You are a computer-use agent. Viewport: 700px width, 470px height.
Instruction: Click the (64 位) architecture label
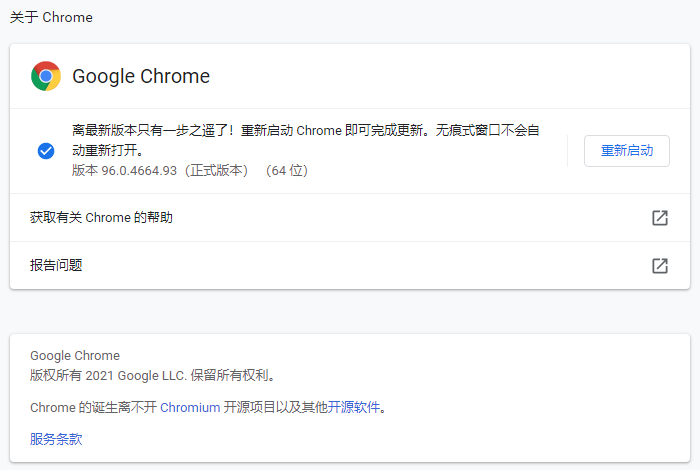click(x=287, y=171)
